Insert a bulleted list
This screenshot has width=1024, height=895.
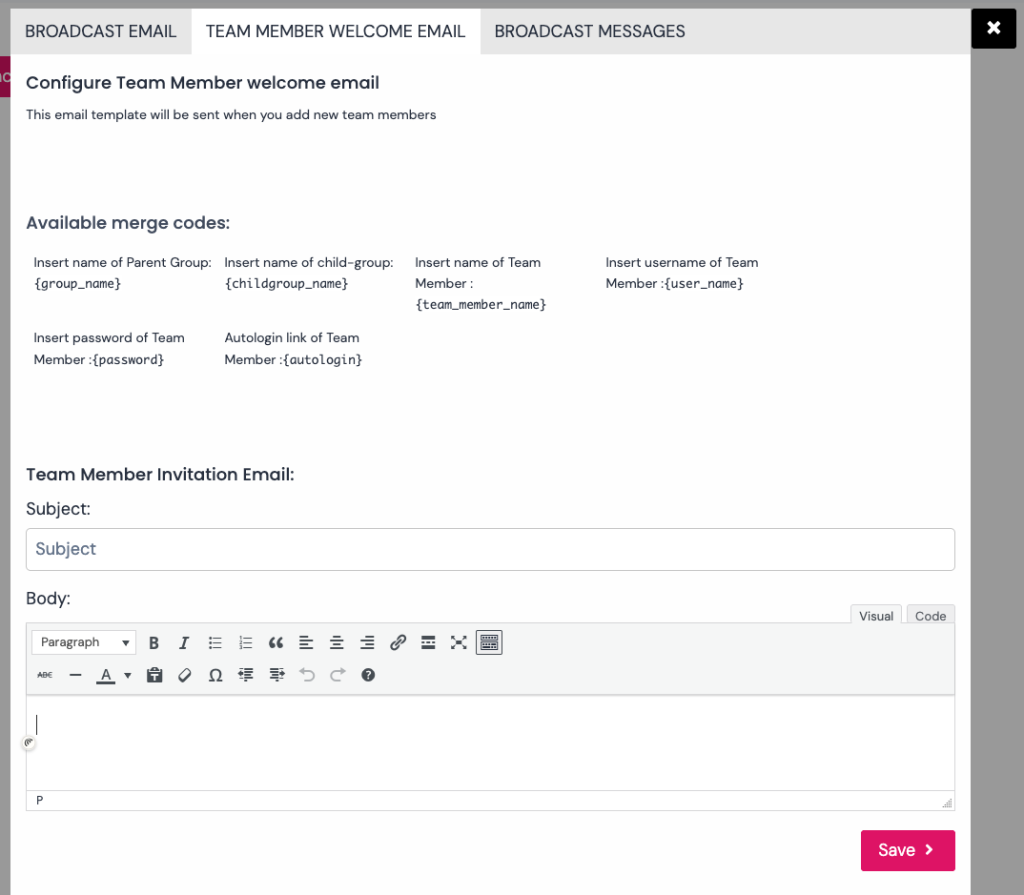click(215, 643)
